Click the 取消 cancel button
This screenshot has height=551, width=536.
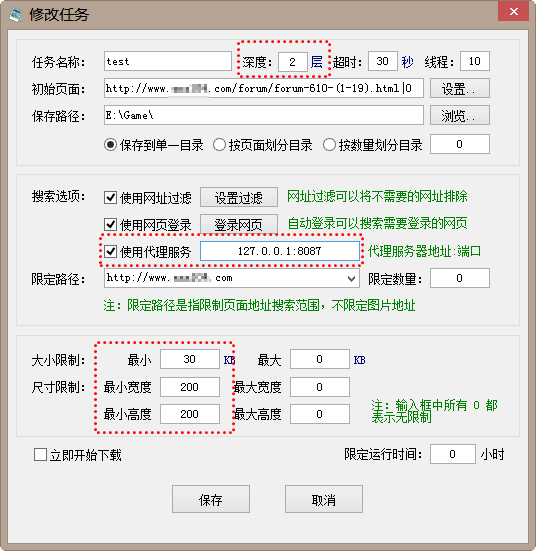[x=324, y=499]
